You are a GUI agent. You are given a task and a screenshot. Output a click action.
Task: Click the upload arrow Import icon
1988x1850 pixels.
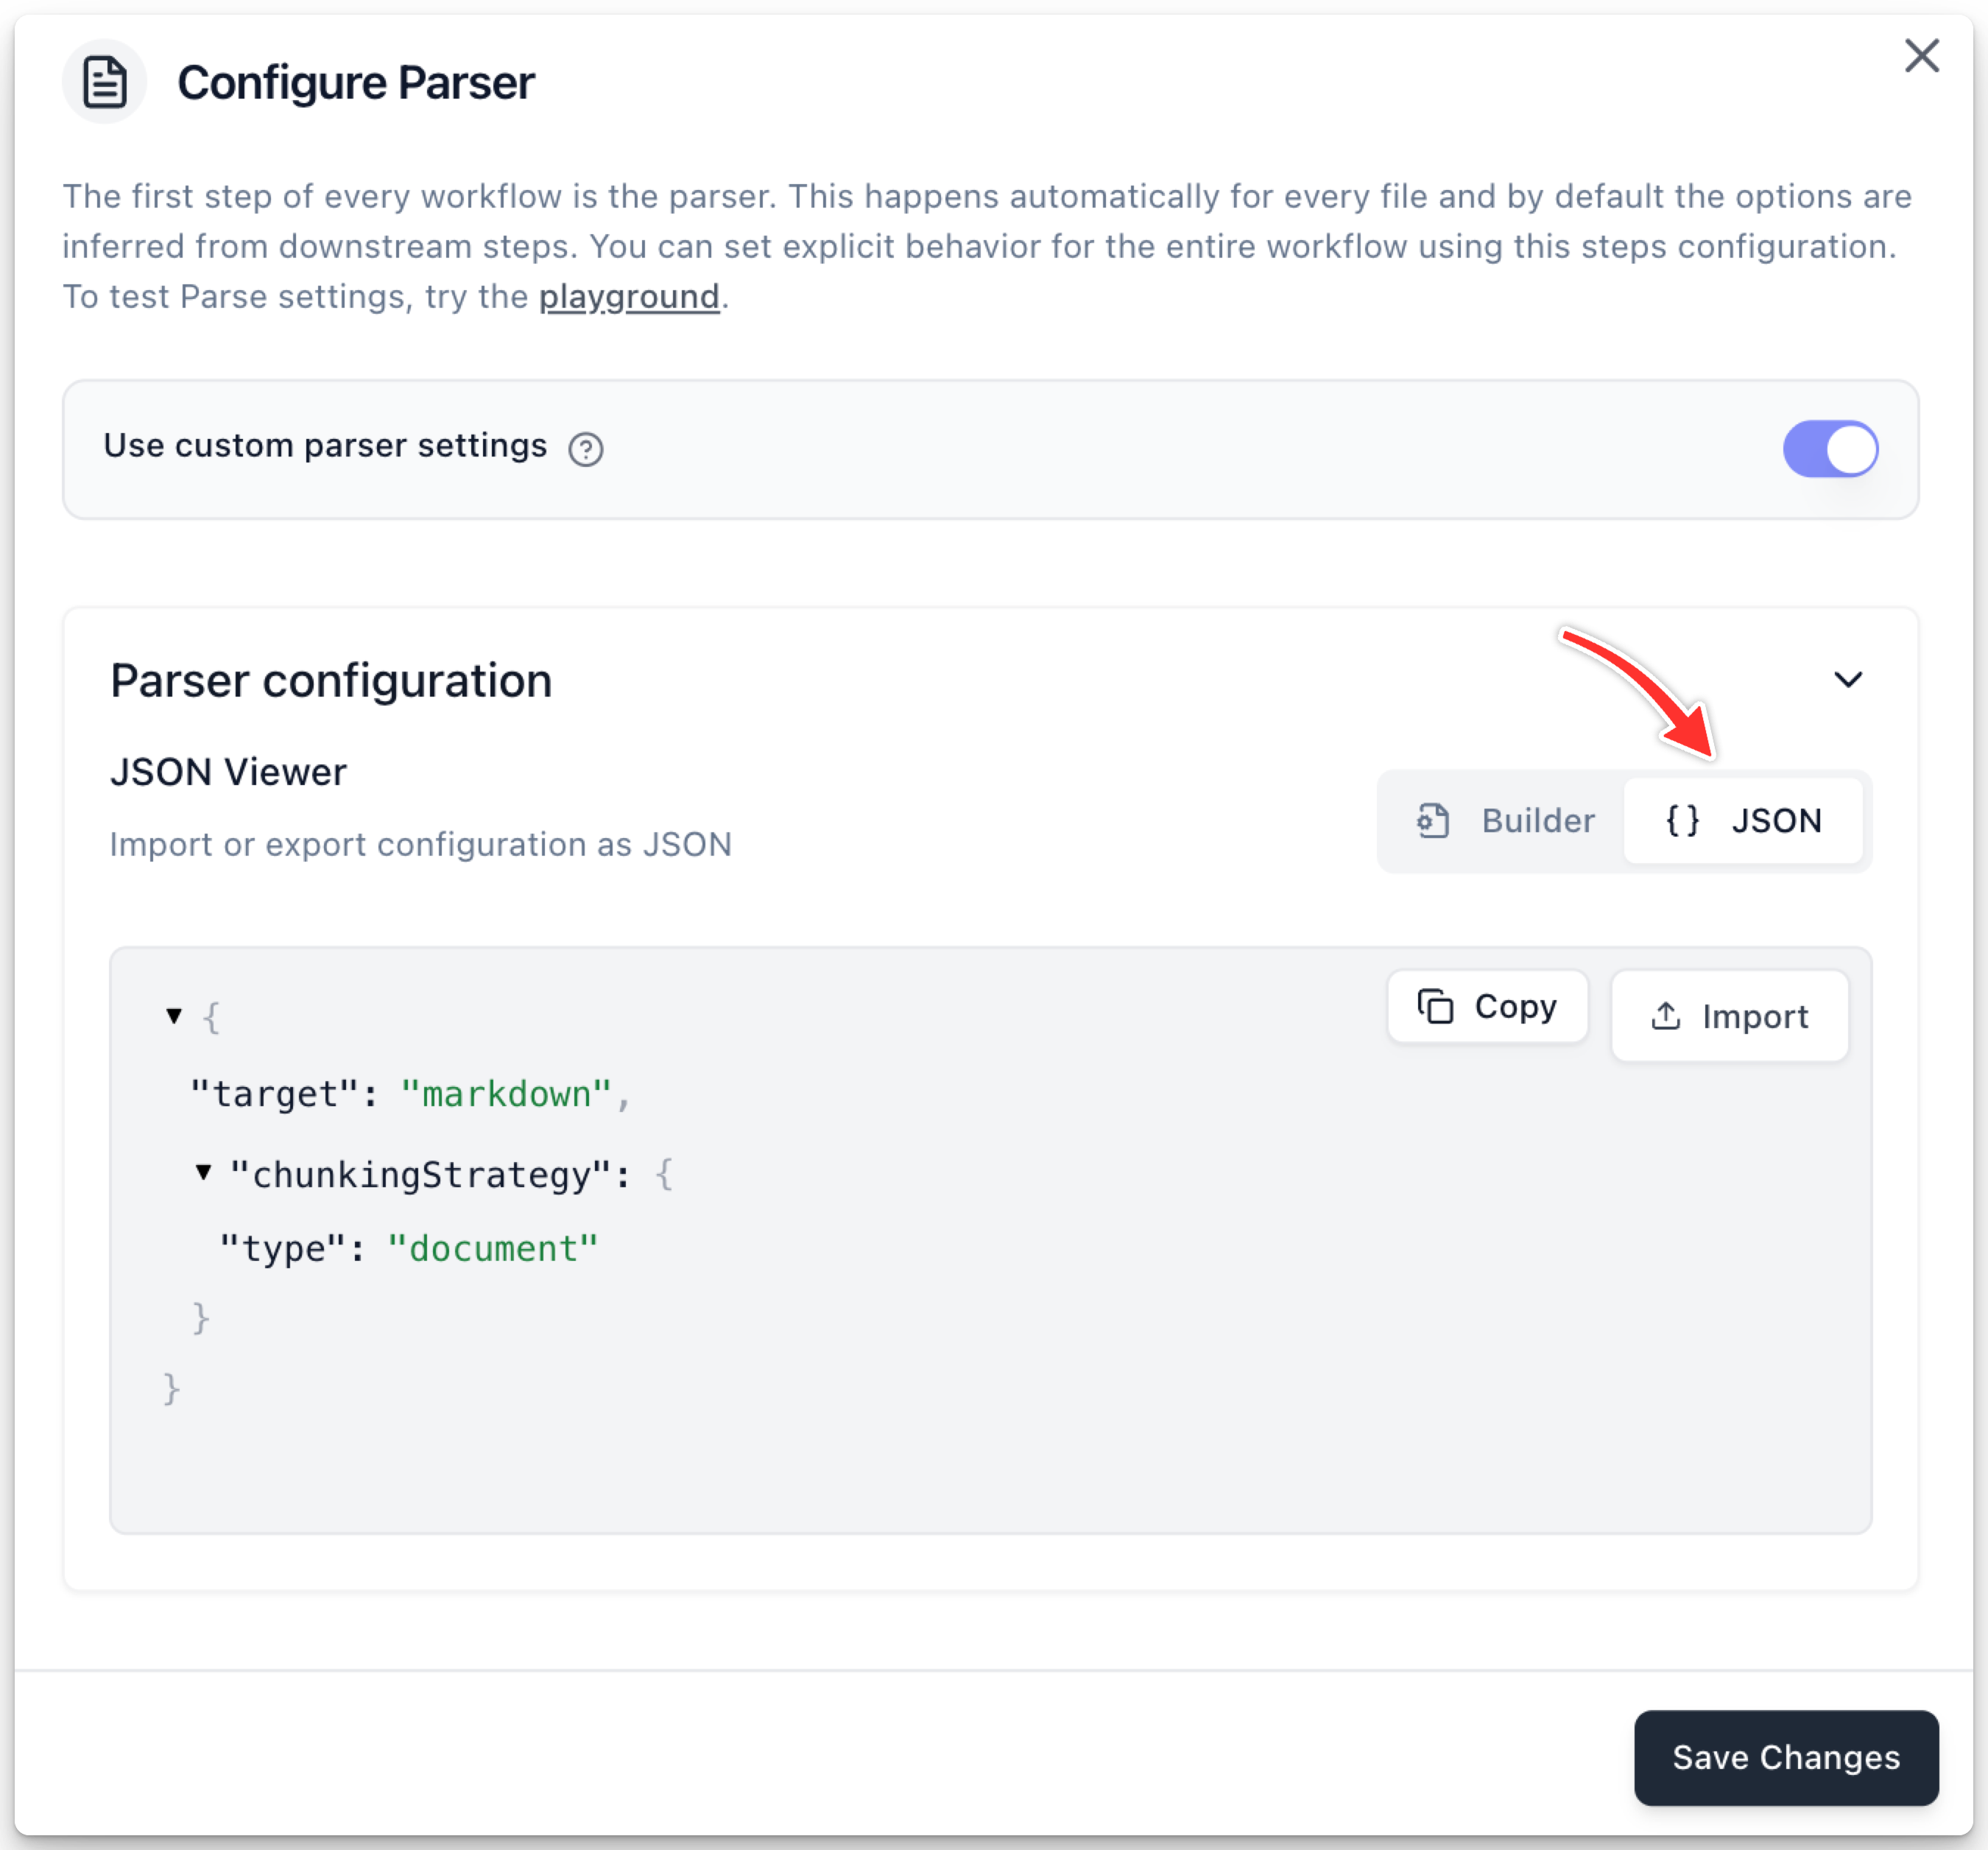(x=1665, y=1016)
